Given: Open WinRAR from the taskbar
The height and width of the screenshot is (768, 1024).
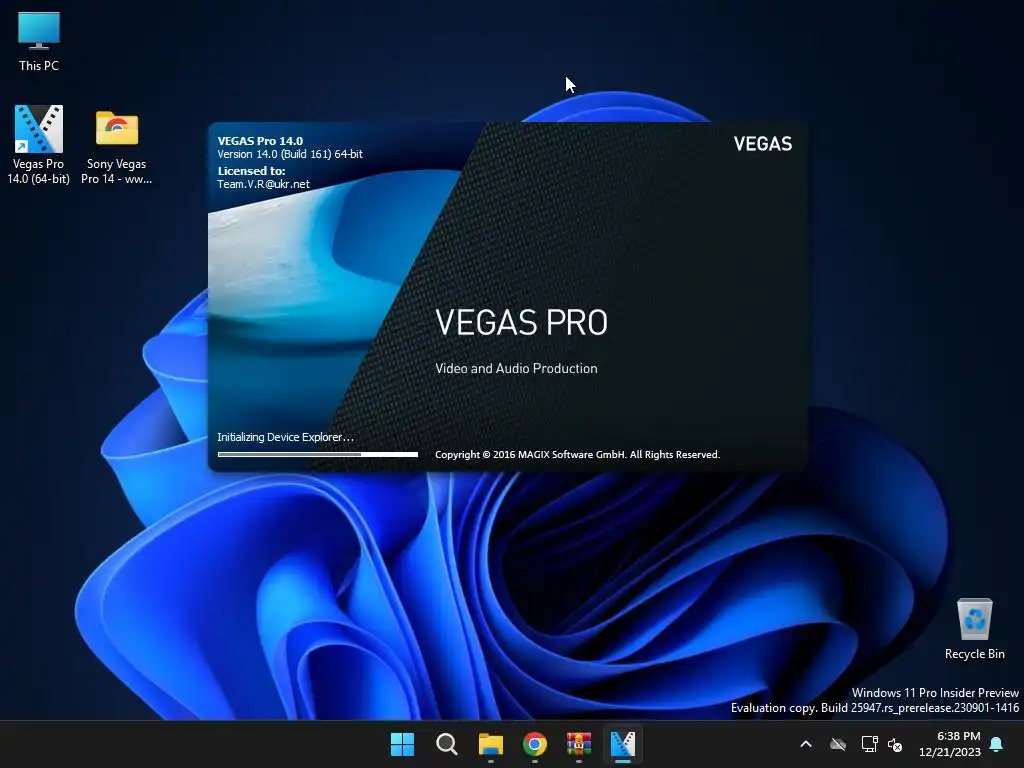Looking at the screenshot, I should (x=579, y=744).
